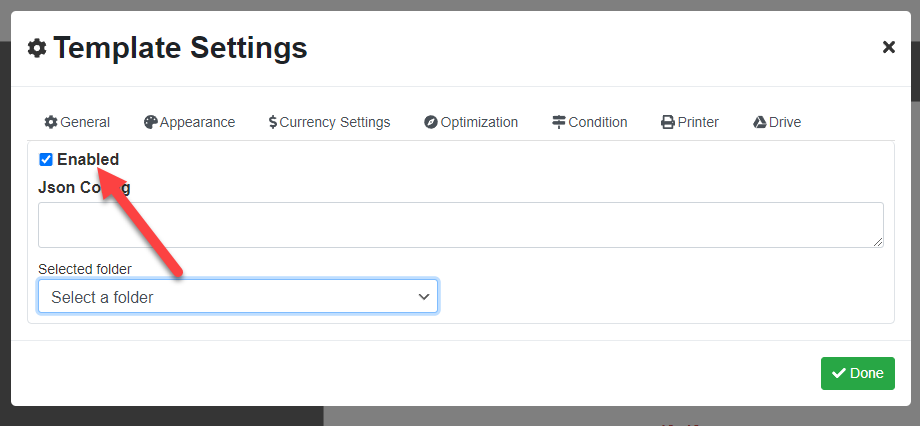Click the Enabled checkbox label
The width and height of the screenshot is (920, 426).
88,160
